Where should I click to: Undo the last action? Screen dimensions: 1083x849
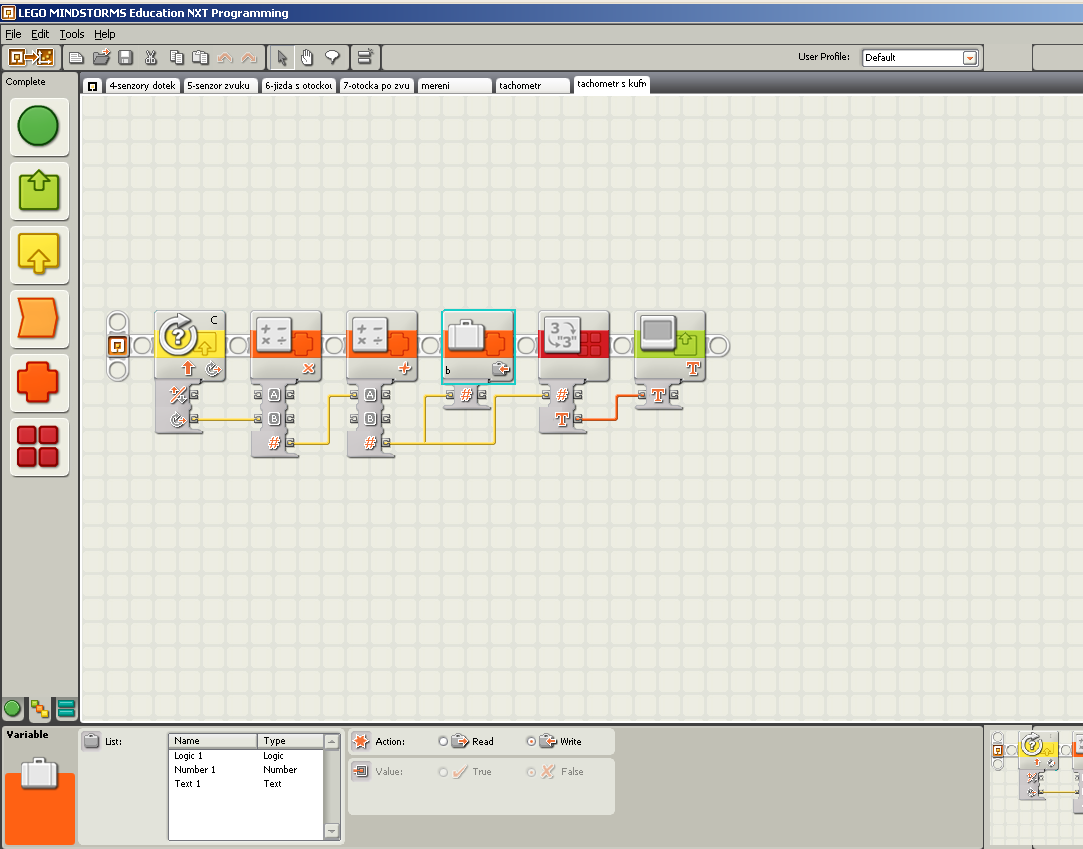224,57
